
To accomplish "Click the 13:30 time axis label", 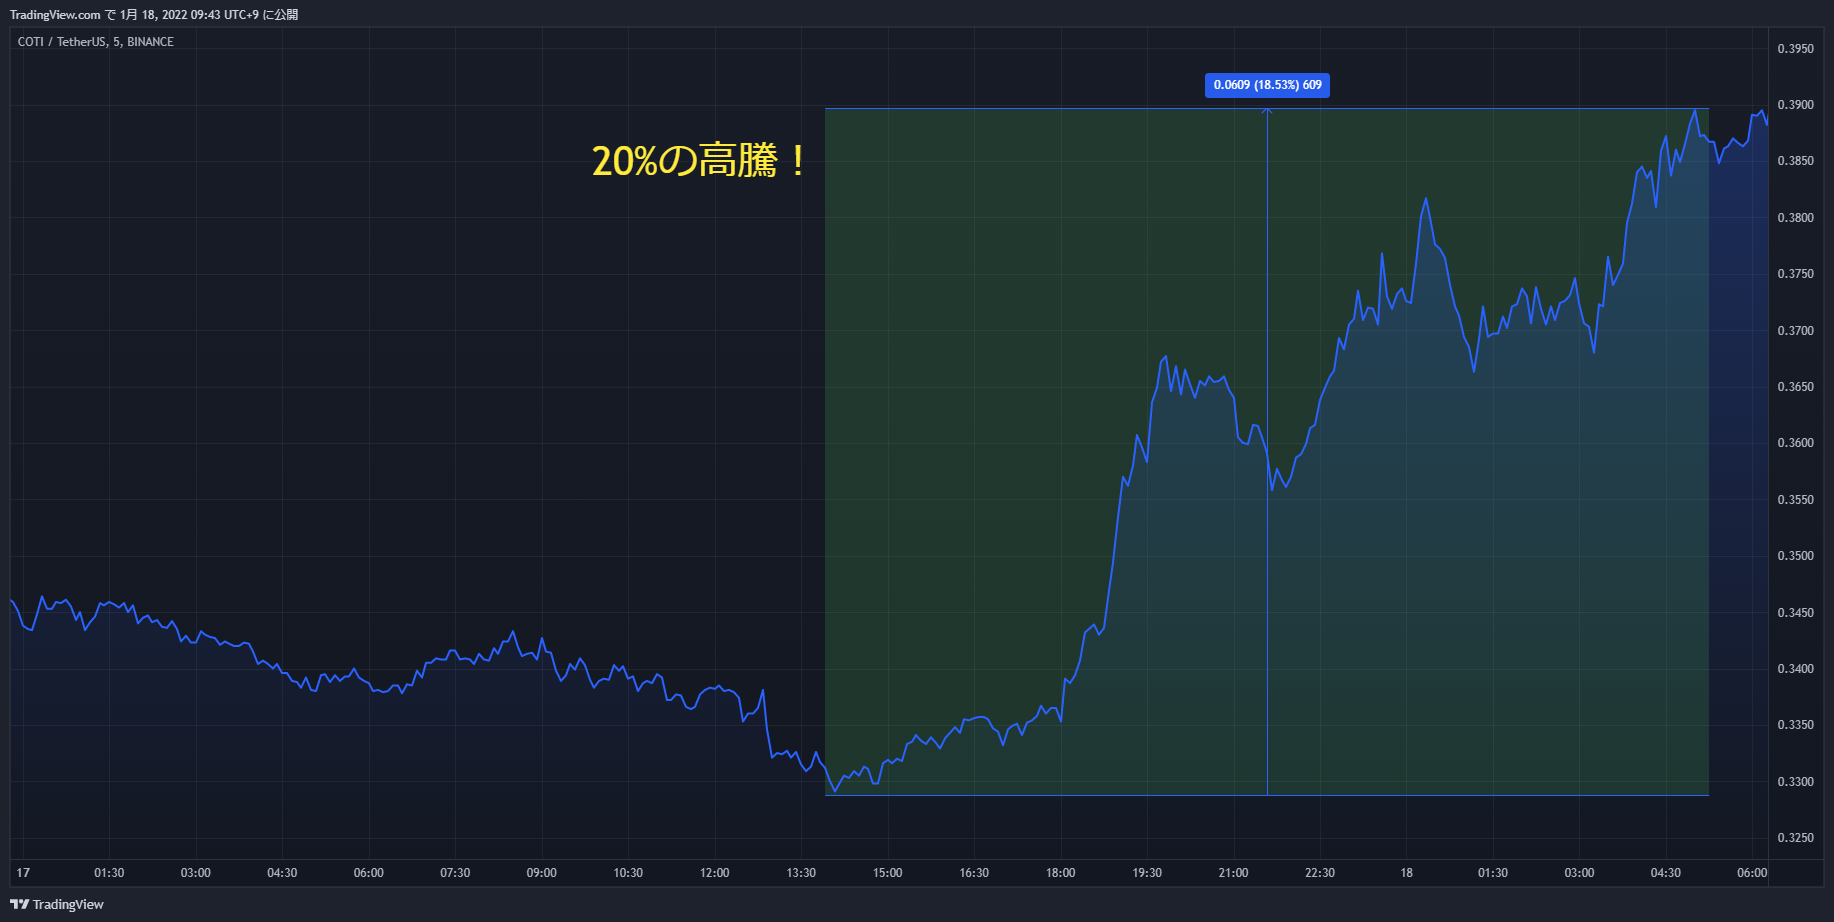I will 801,873.
